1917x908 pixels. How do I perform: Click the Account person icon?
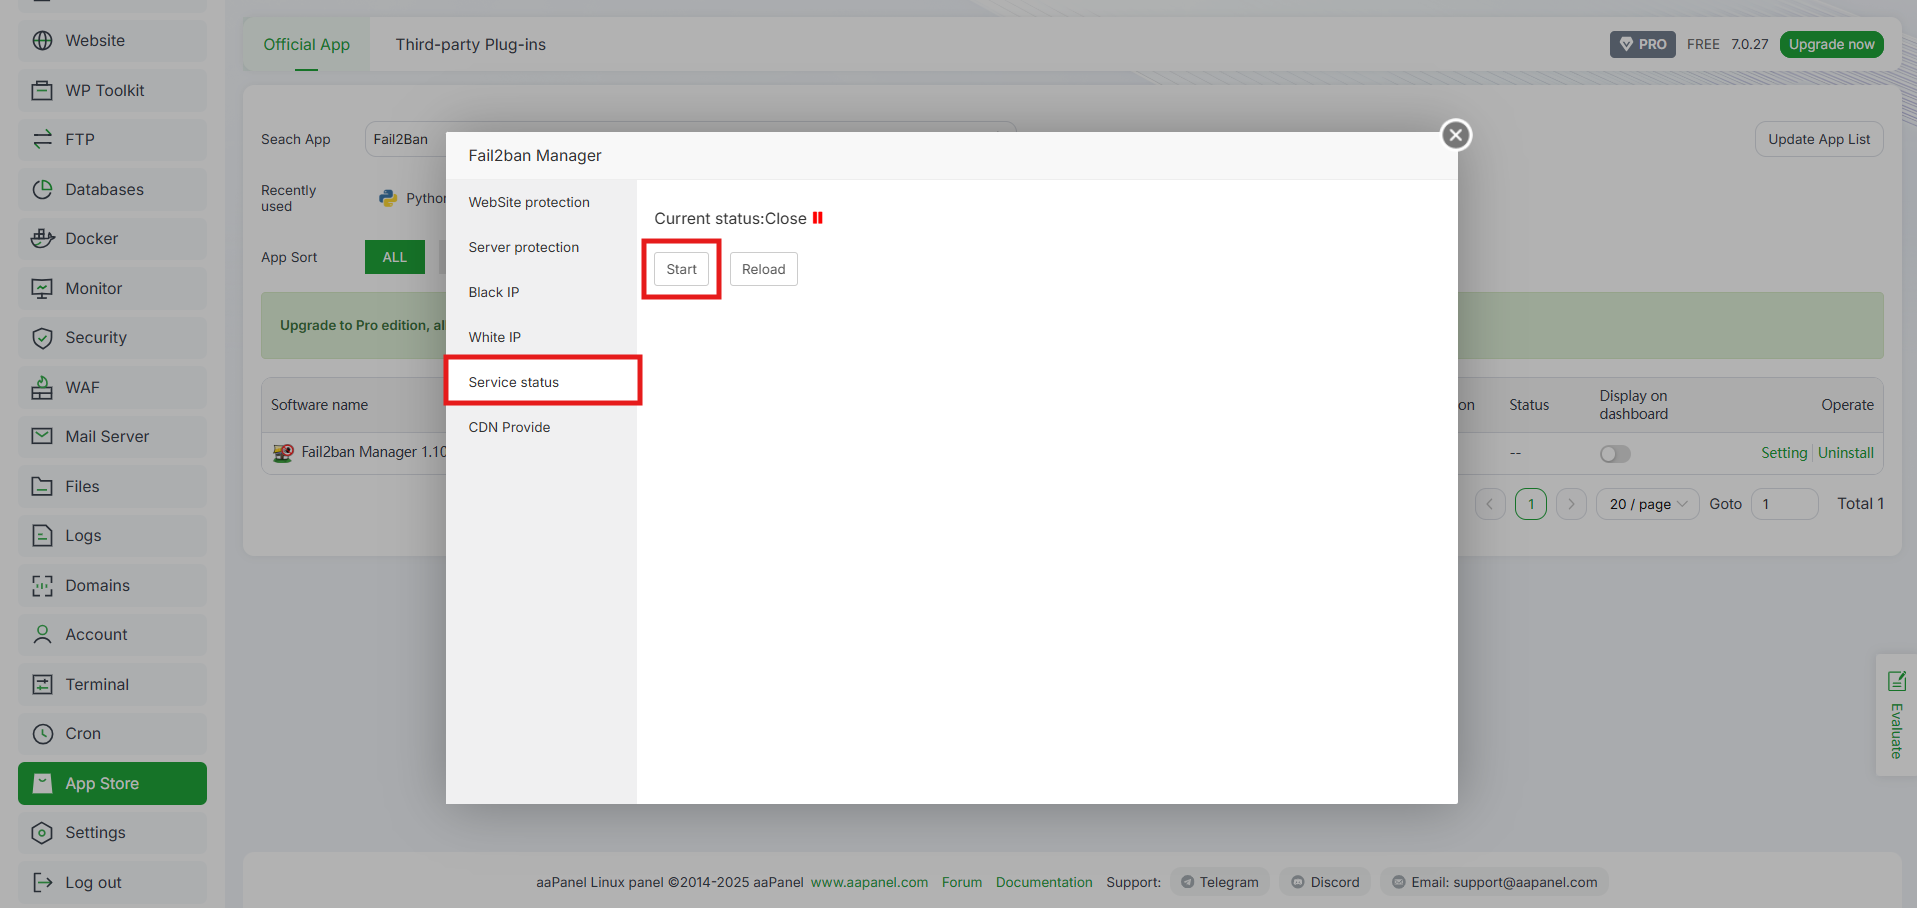pyautogui.click(x=42, y=635)
